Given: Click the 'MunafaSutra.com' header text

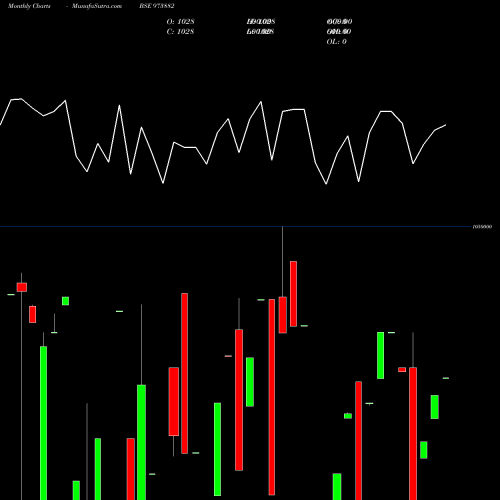Looking at the screenshot, I should pyautogui.click(x=97, y=6).
